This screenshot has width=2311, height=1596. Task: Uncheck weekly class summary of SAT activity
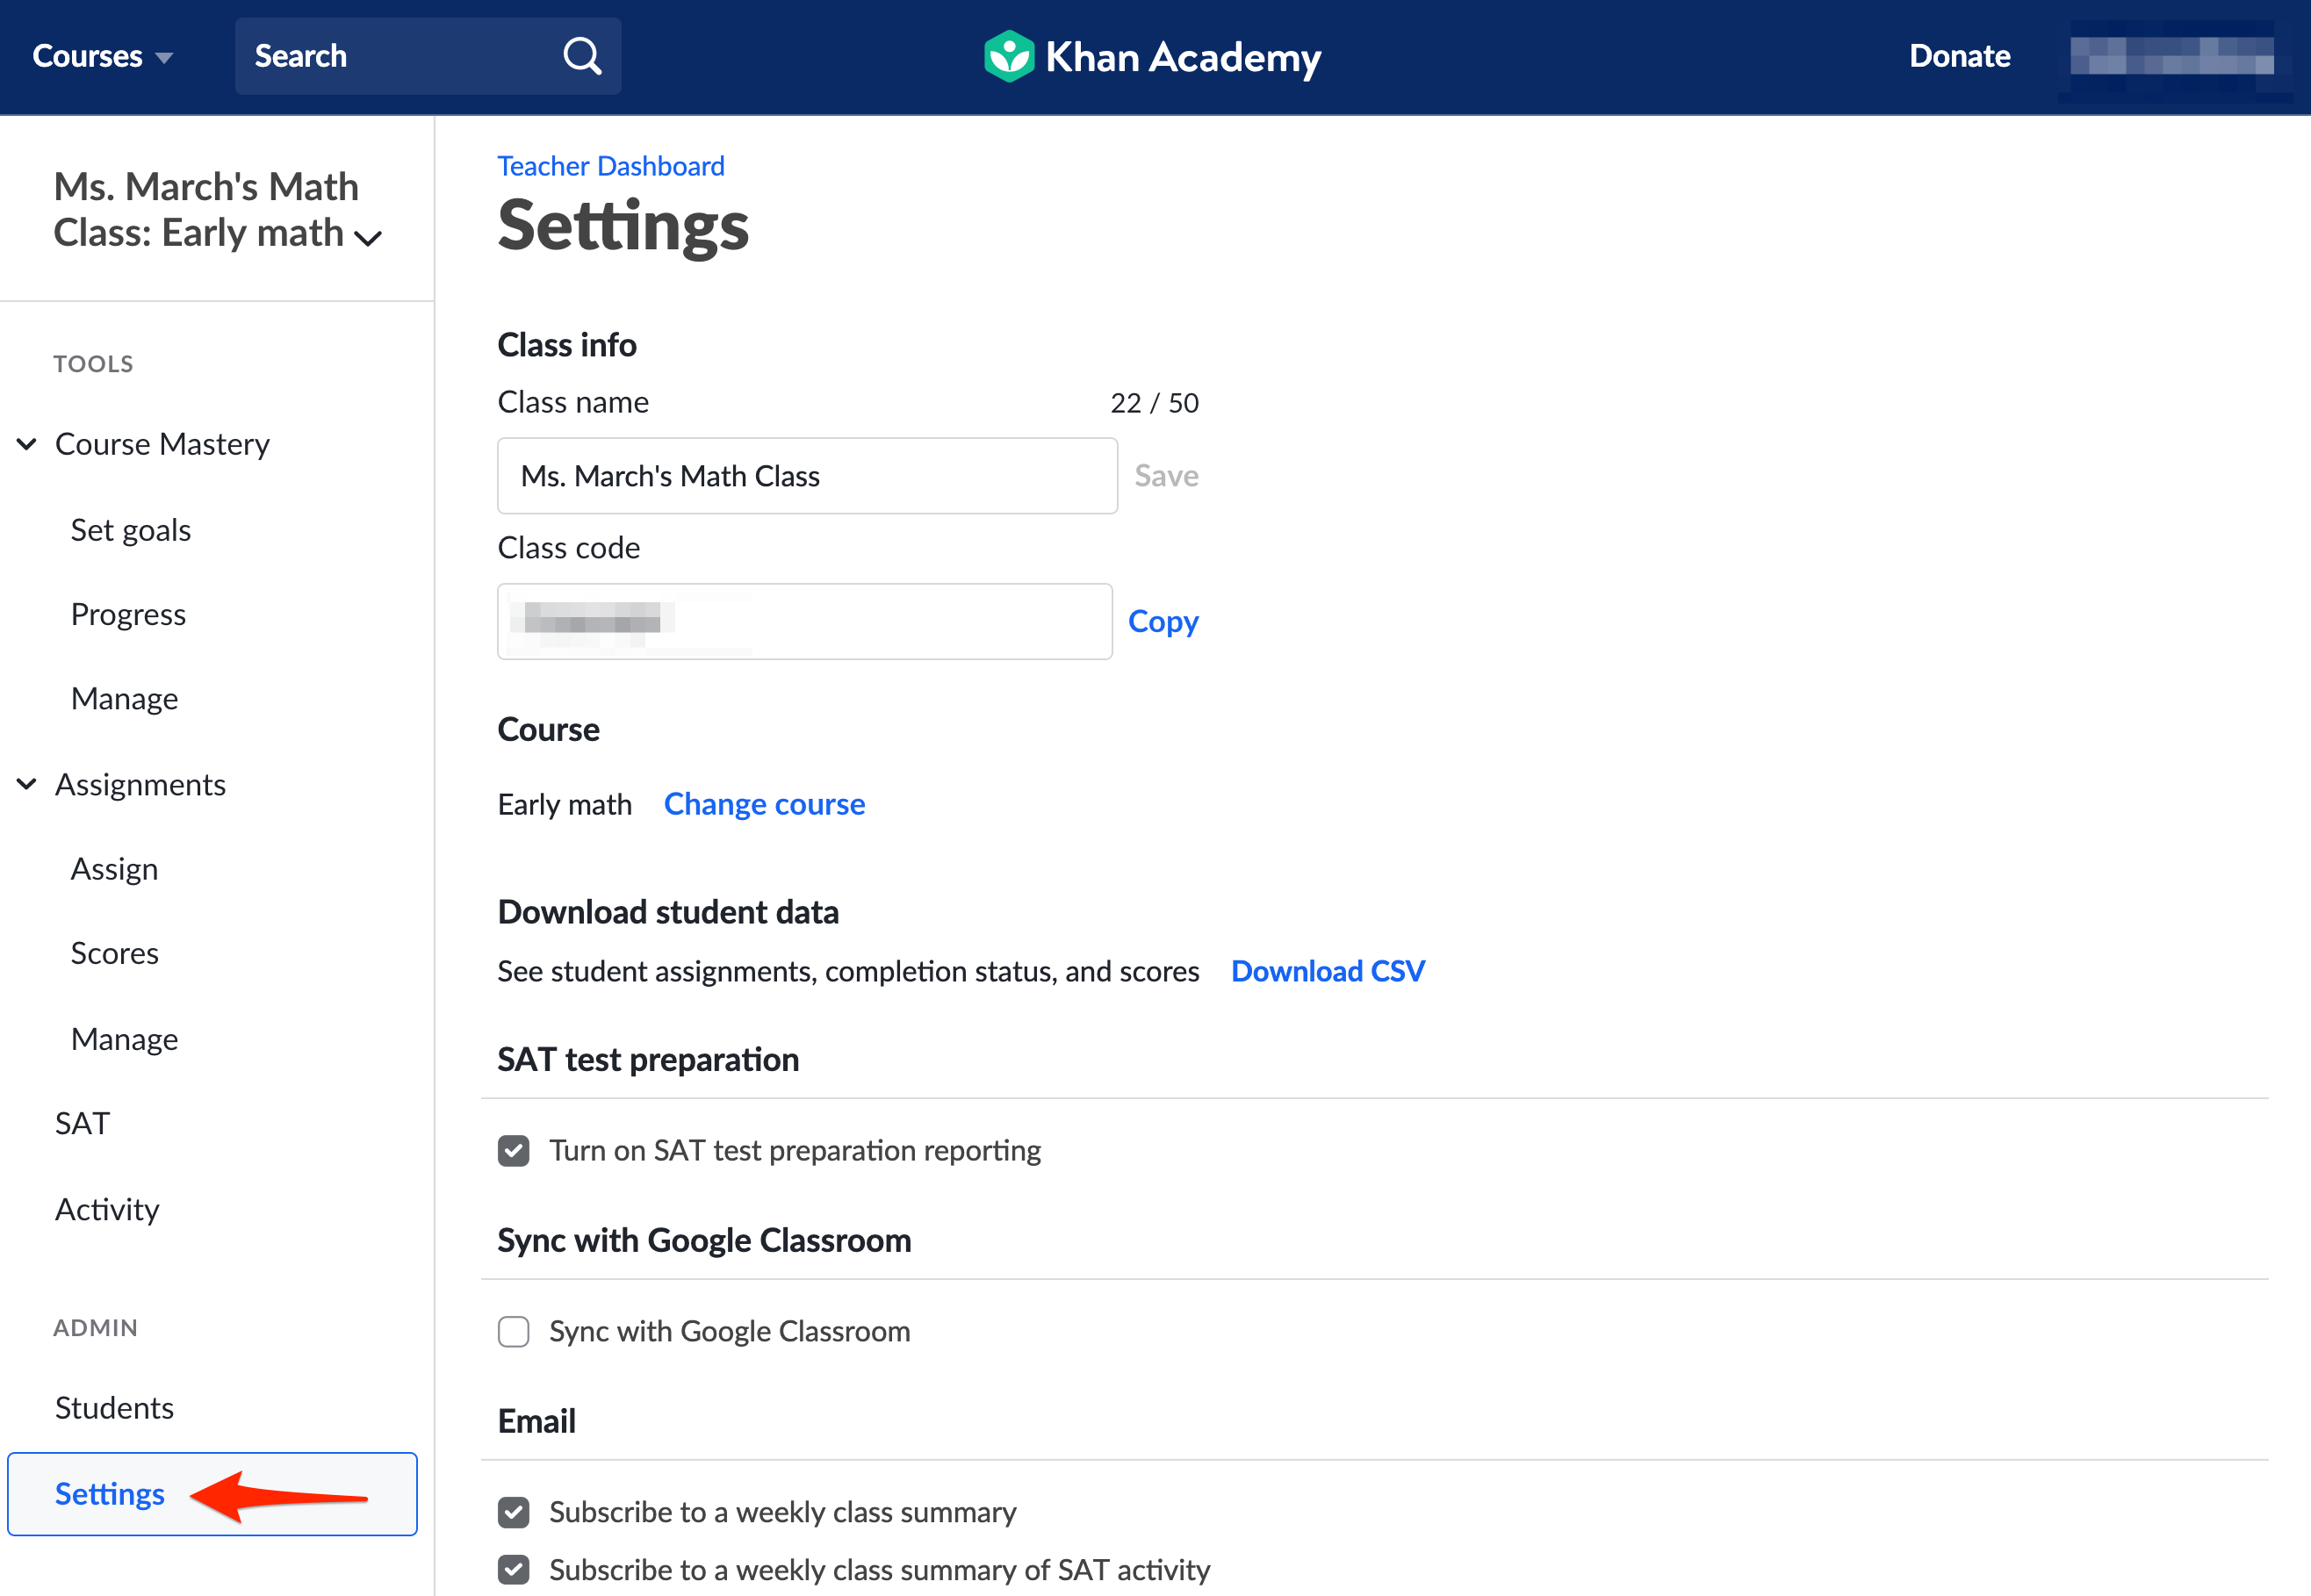pos(514,1570)
